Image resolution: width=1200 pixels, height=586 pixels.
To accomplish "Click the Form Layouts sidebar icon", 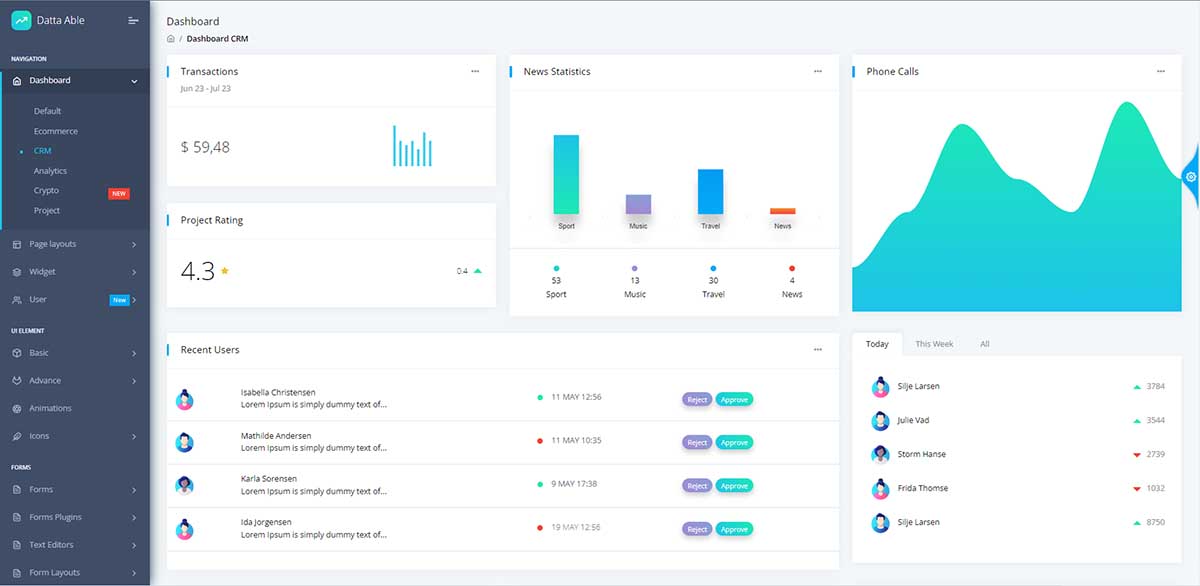I will coord(17,573).
